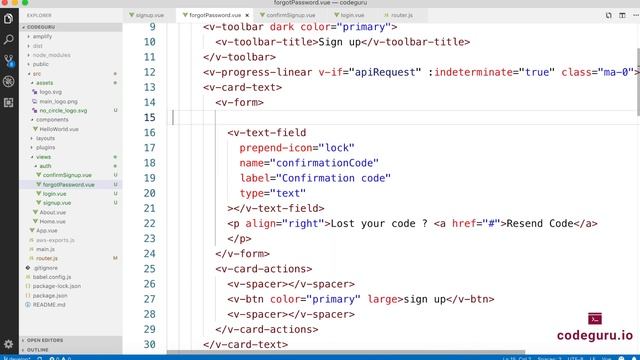Click the "Ln 15, Col 7" status bar entry
640x360 pixels.
coord(517,358)
